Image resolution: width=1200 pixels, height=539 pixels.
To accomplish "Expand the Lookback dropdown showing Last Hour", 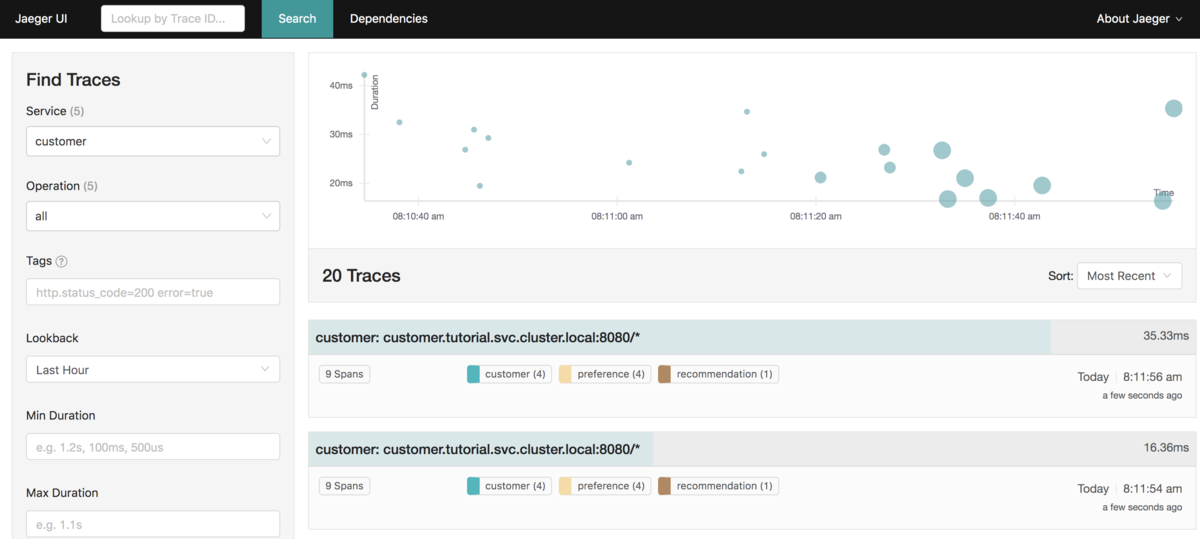I will pyautogui.click(x=153, y=369).
